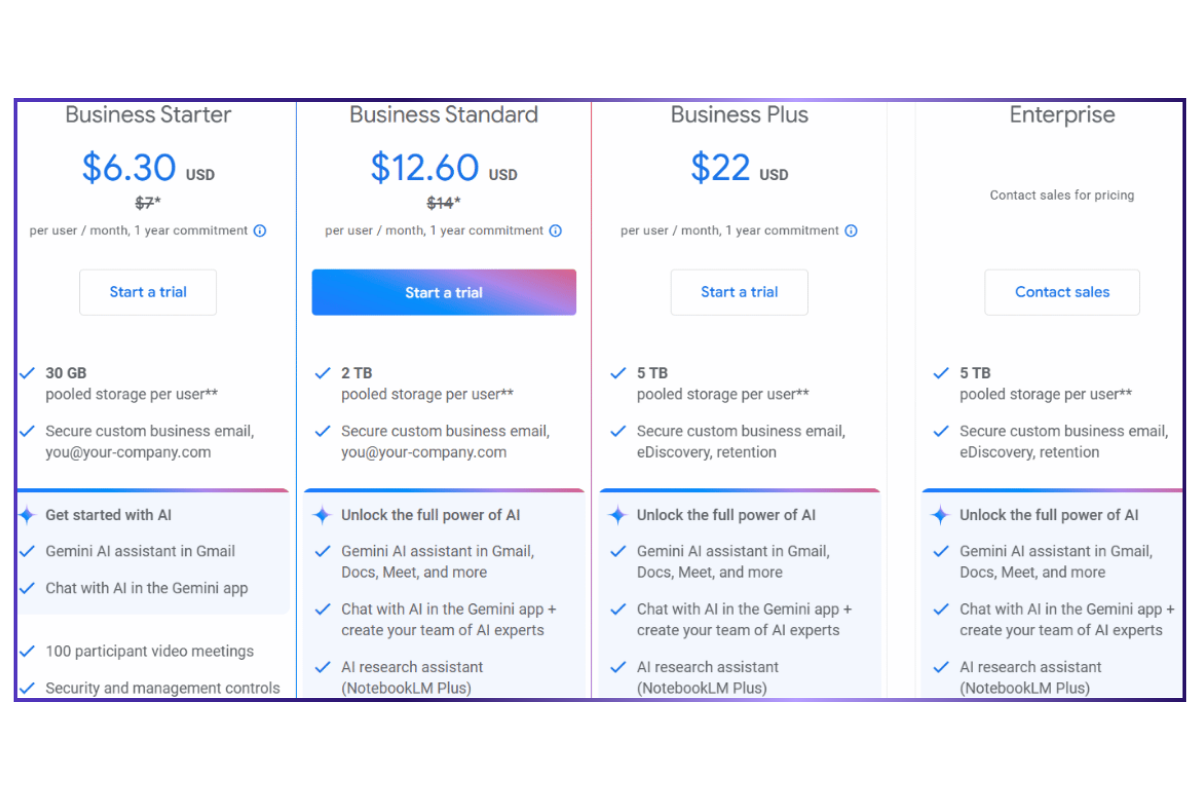Click the Business Standard AI sparkle icon
This screenshot has height=800, width=1200.
click(322, 515)
